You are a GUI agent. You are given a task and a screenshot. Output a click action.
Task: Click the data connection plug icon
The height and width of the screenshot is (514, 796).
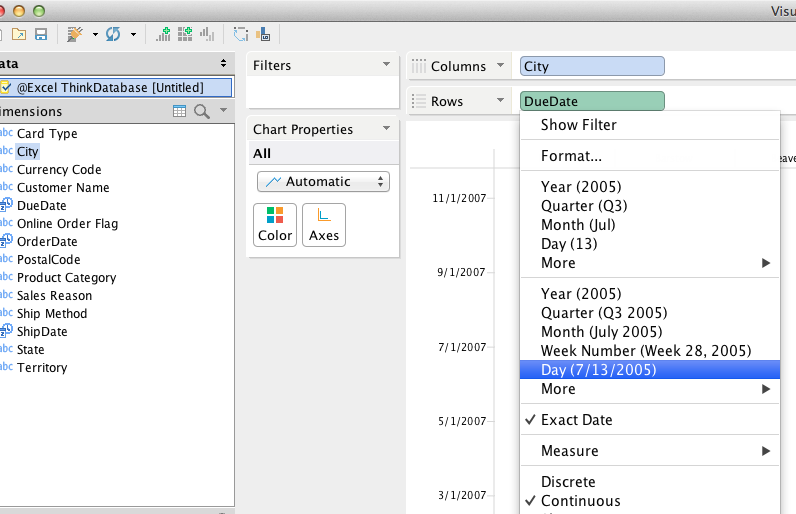[75, 34]
